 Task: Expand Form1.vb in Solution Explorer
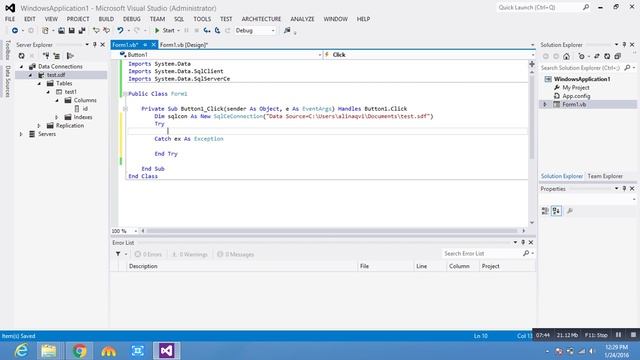pos(545,104)
